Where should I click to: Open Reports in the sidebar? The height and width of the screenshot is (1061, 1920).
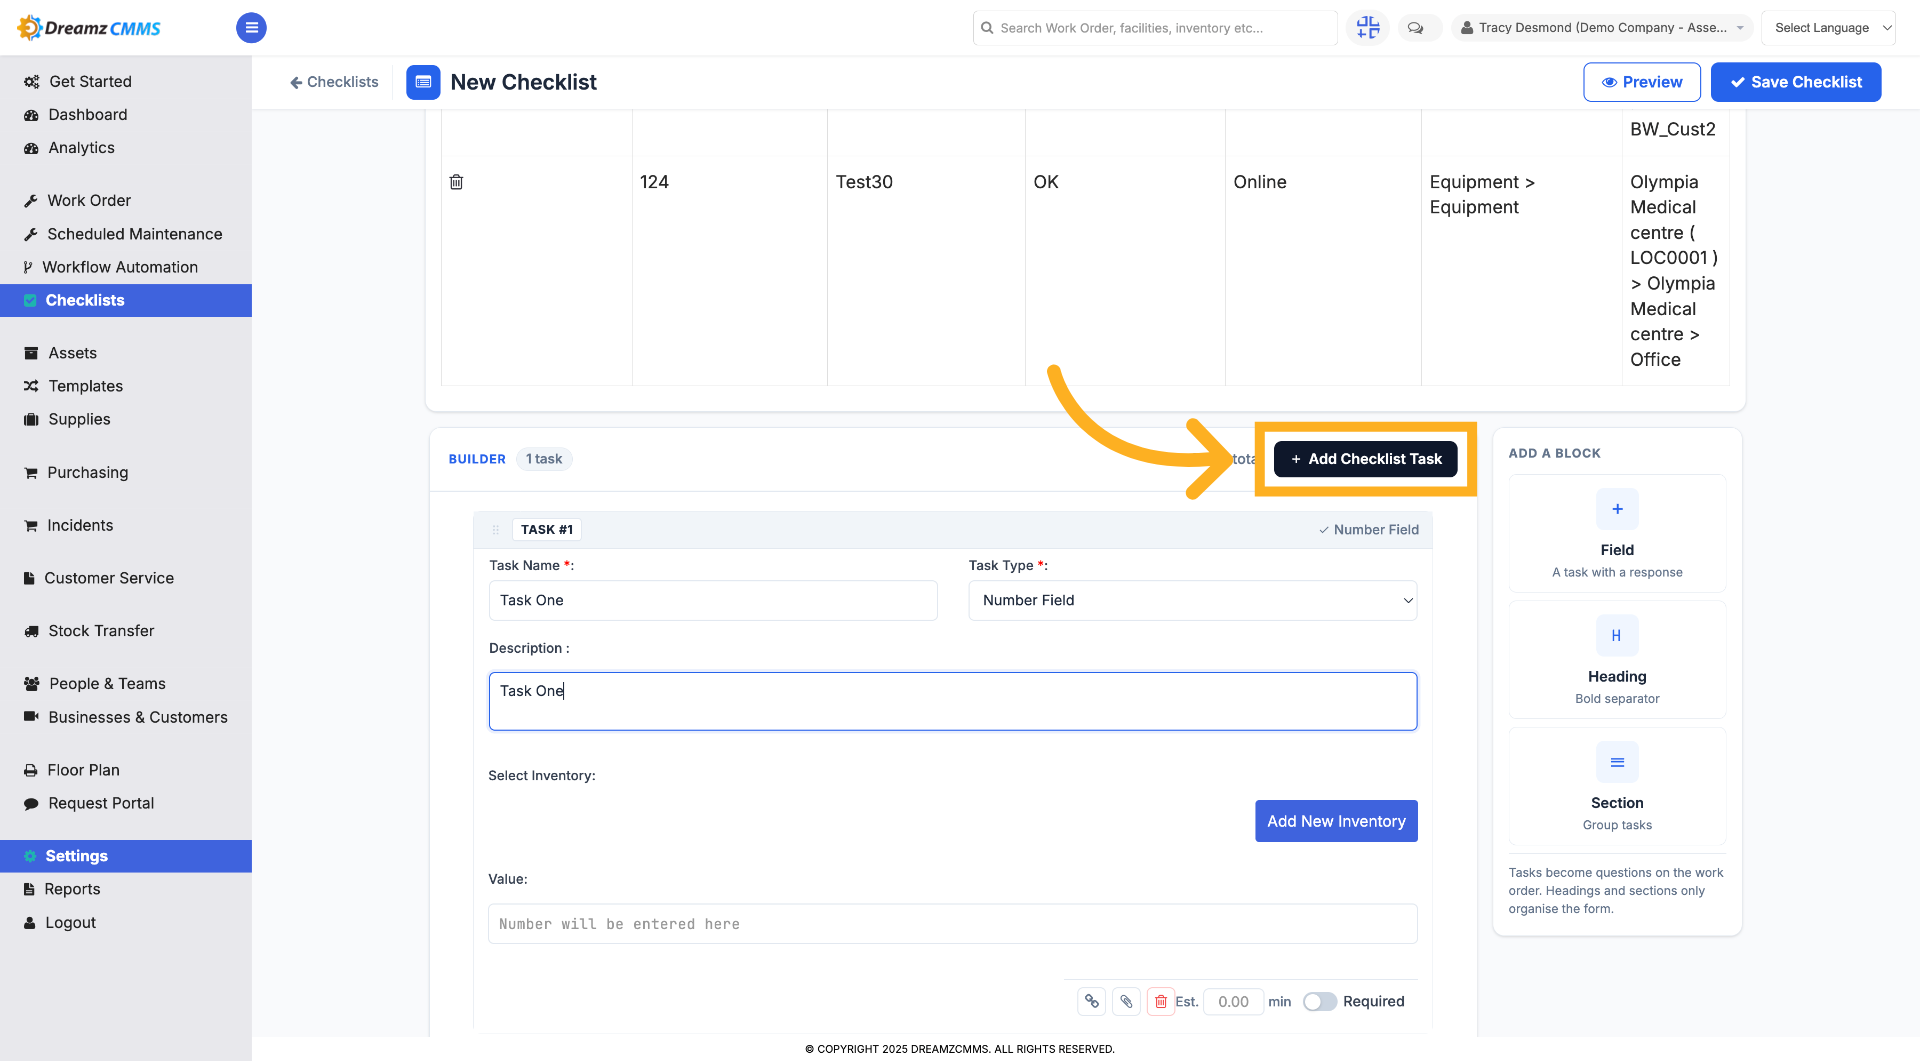coord(72,889)
